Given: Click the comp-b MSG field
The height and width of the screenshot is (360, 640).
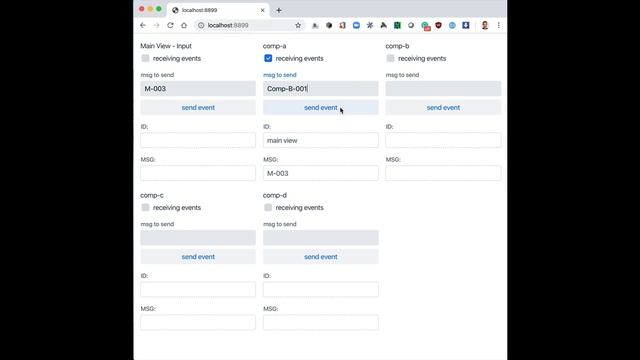Looking at the screenshot, I should pos(443,173).
